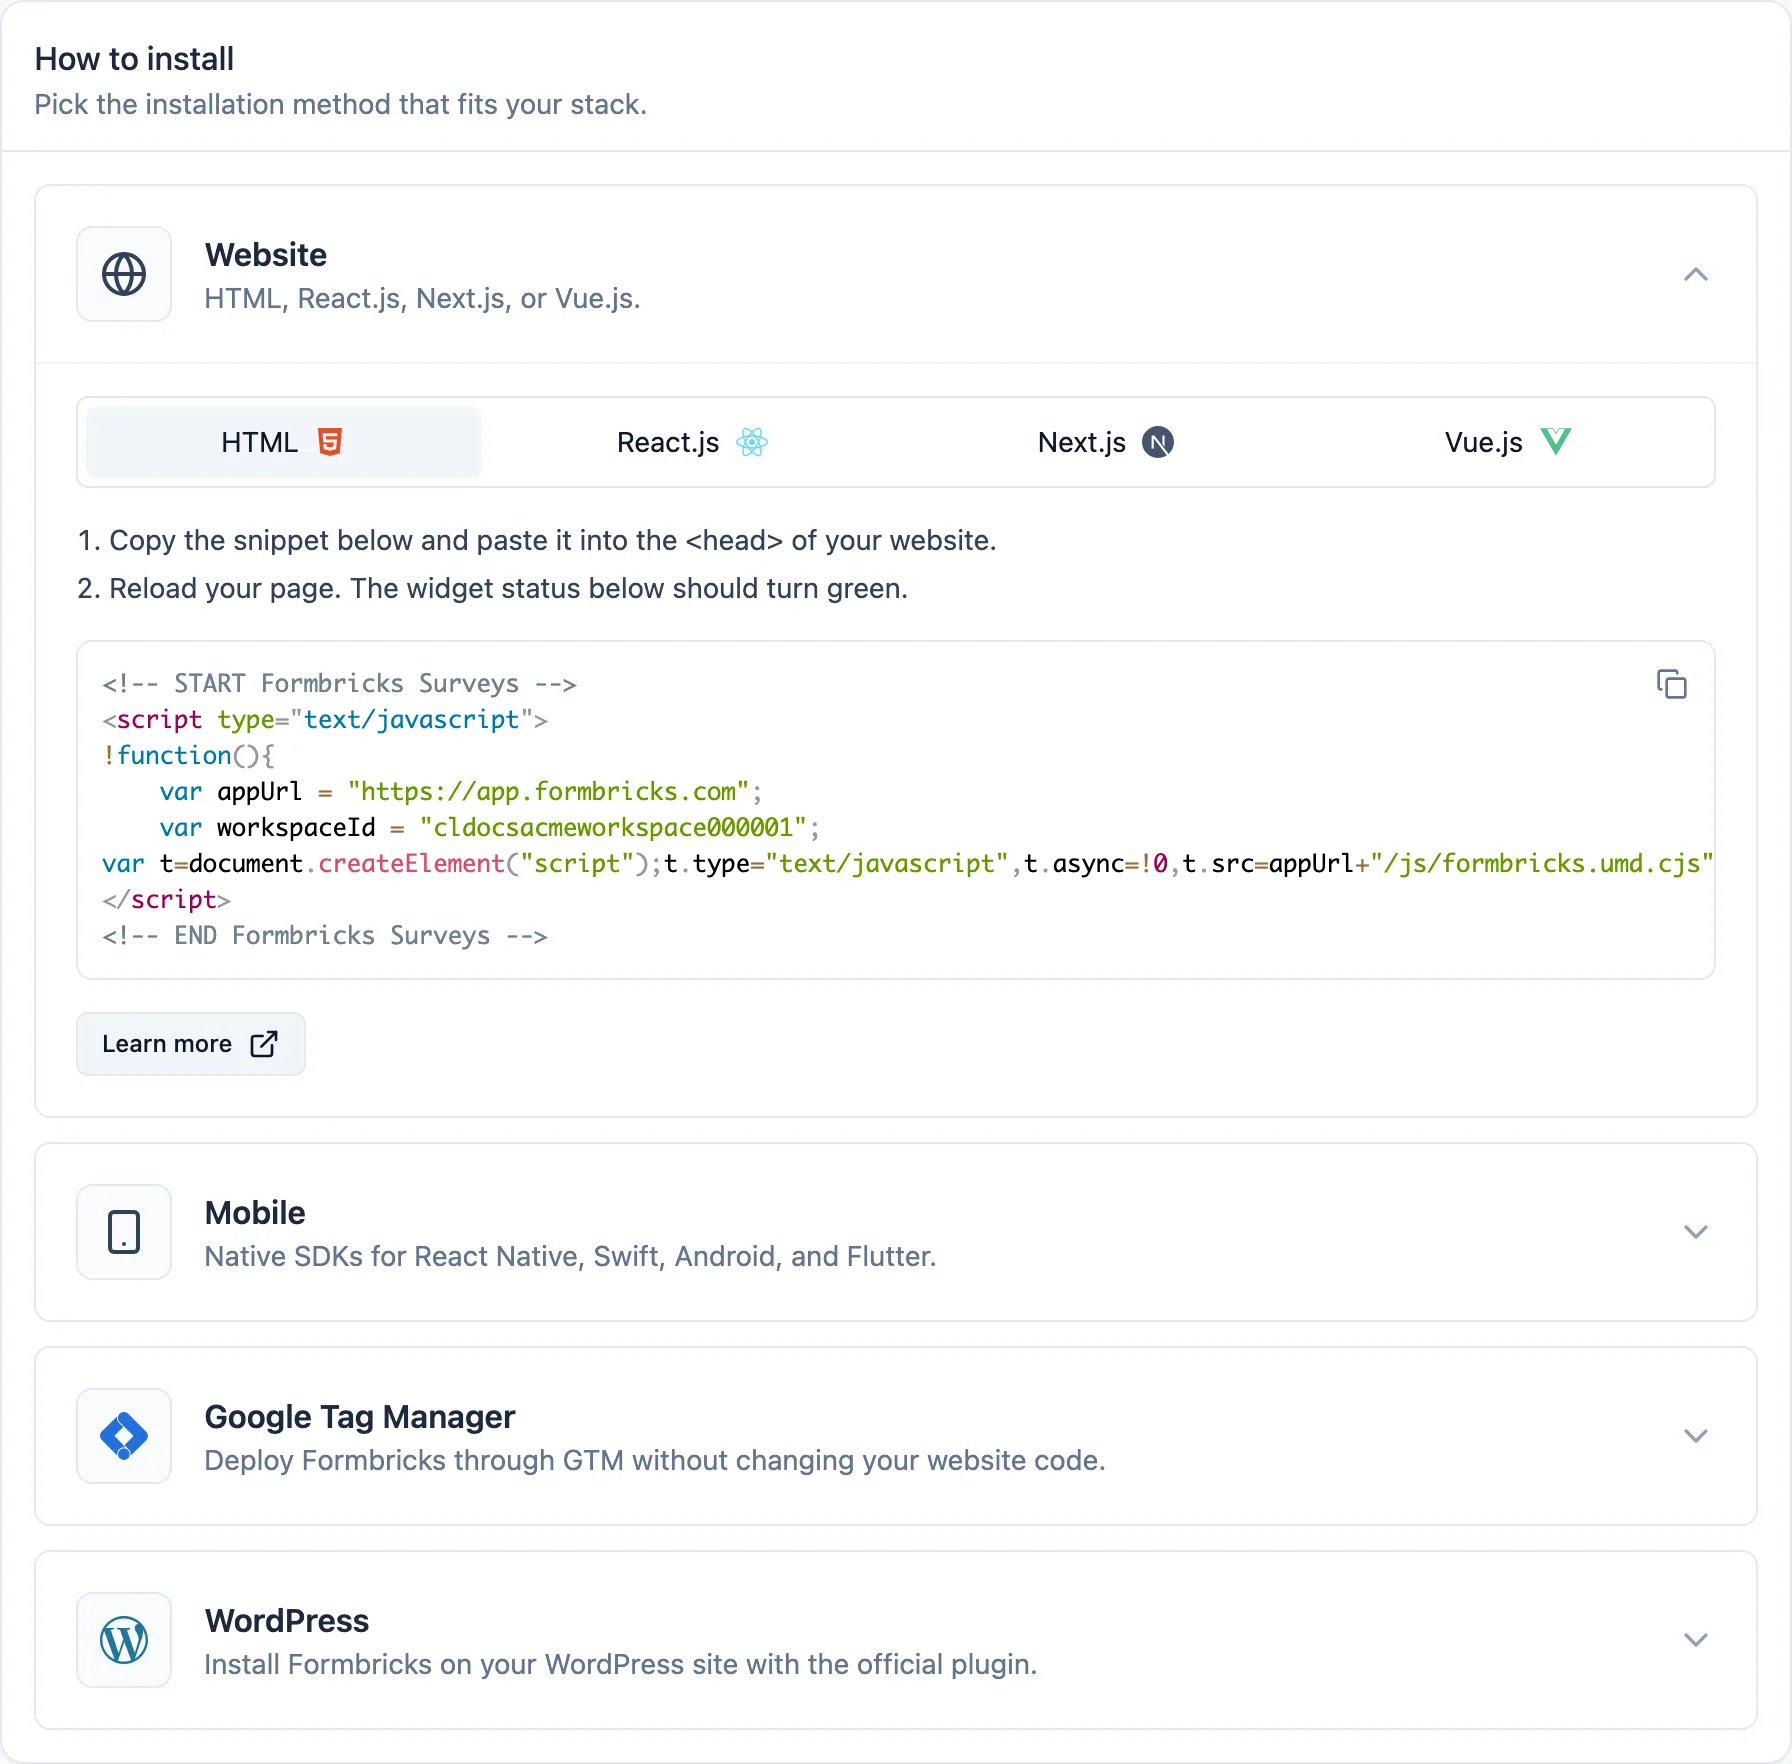This screenshot has width=1792, height=1764.
Task: Expand the Google Tag Manager chevron
Action: click(1696, 1436)
